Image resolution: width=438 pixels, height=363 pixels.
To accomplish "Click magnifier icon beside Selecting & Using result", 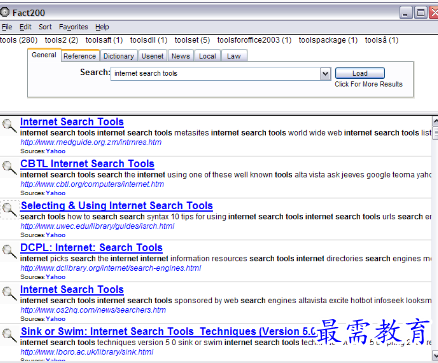I will [9, 210].
